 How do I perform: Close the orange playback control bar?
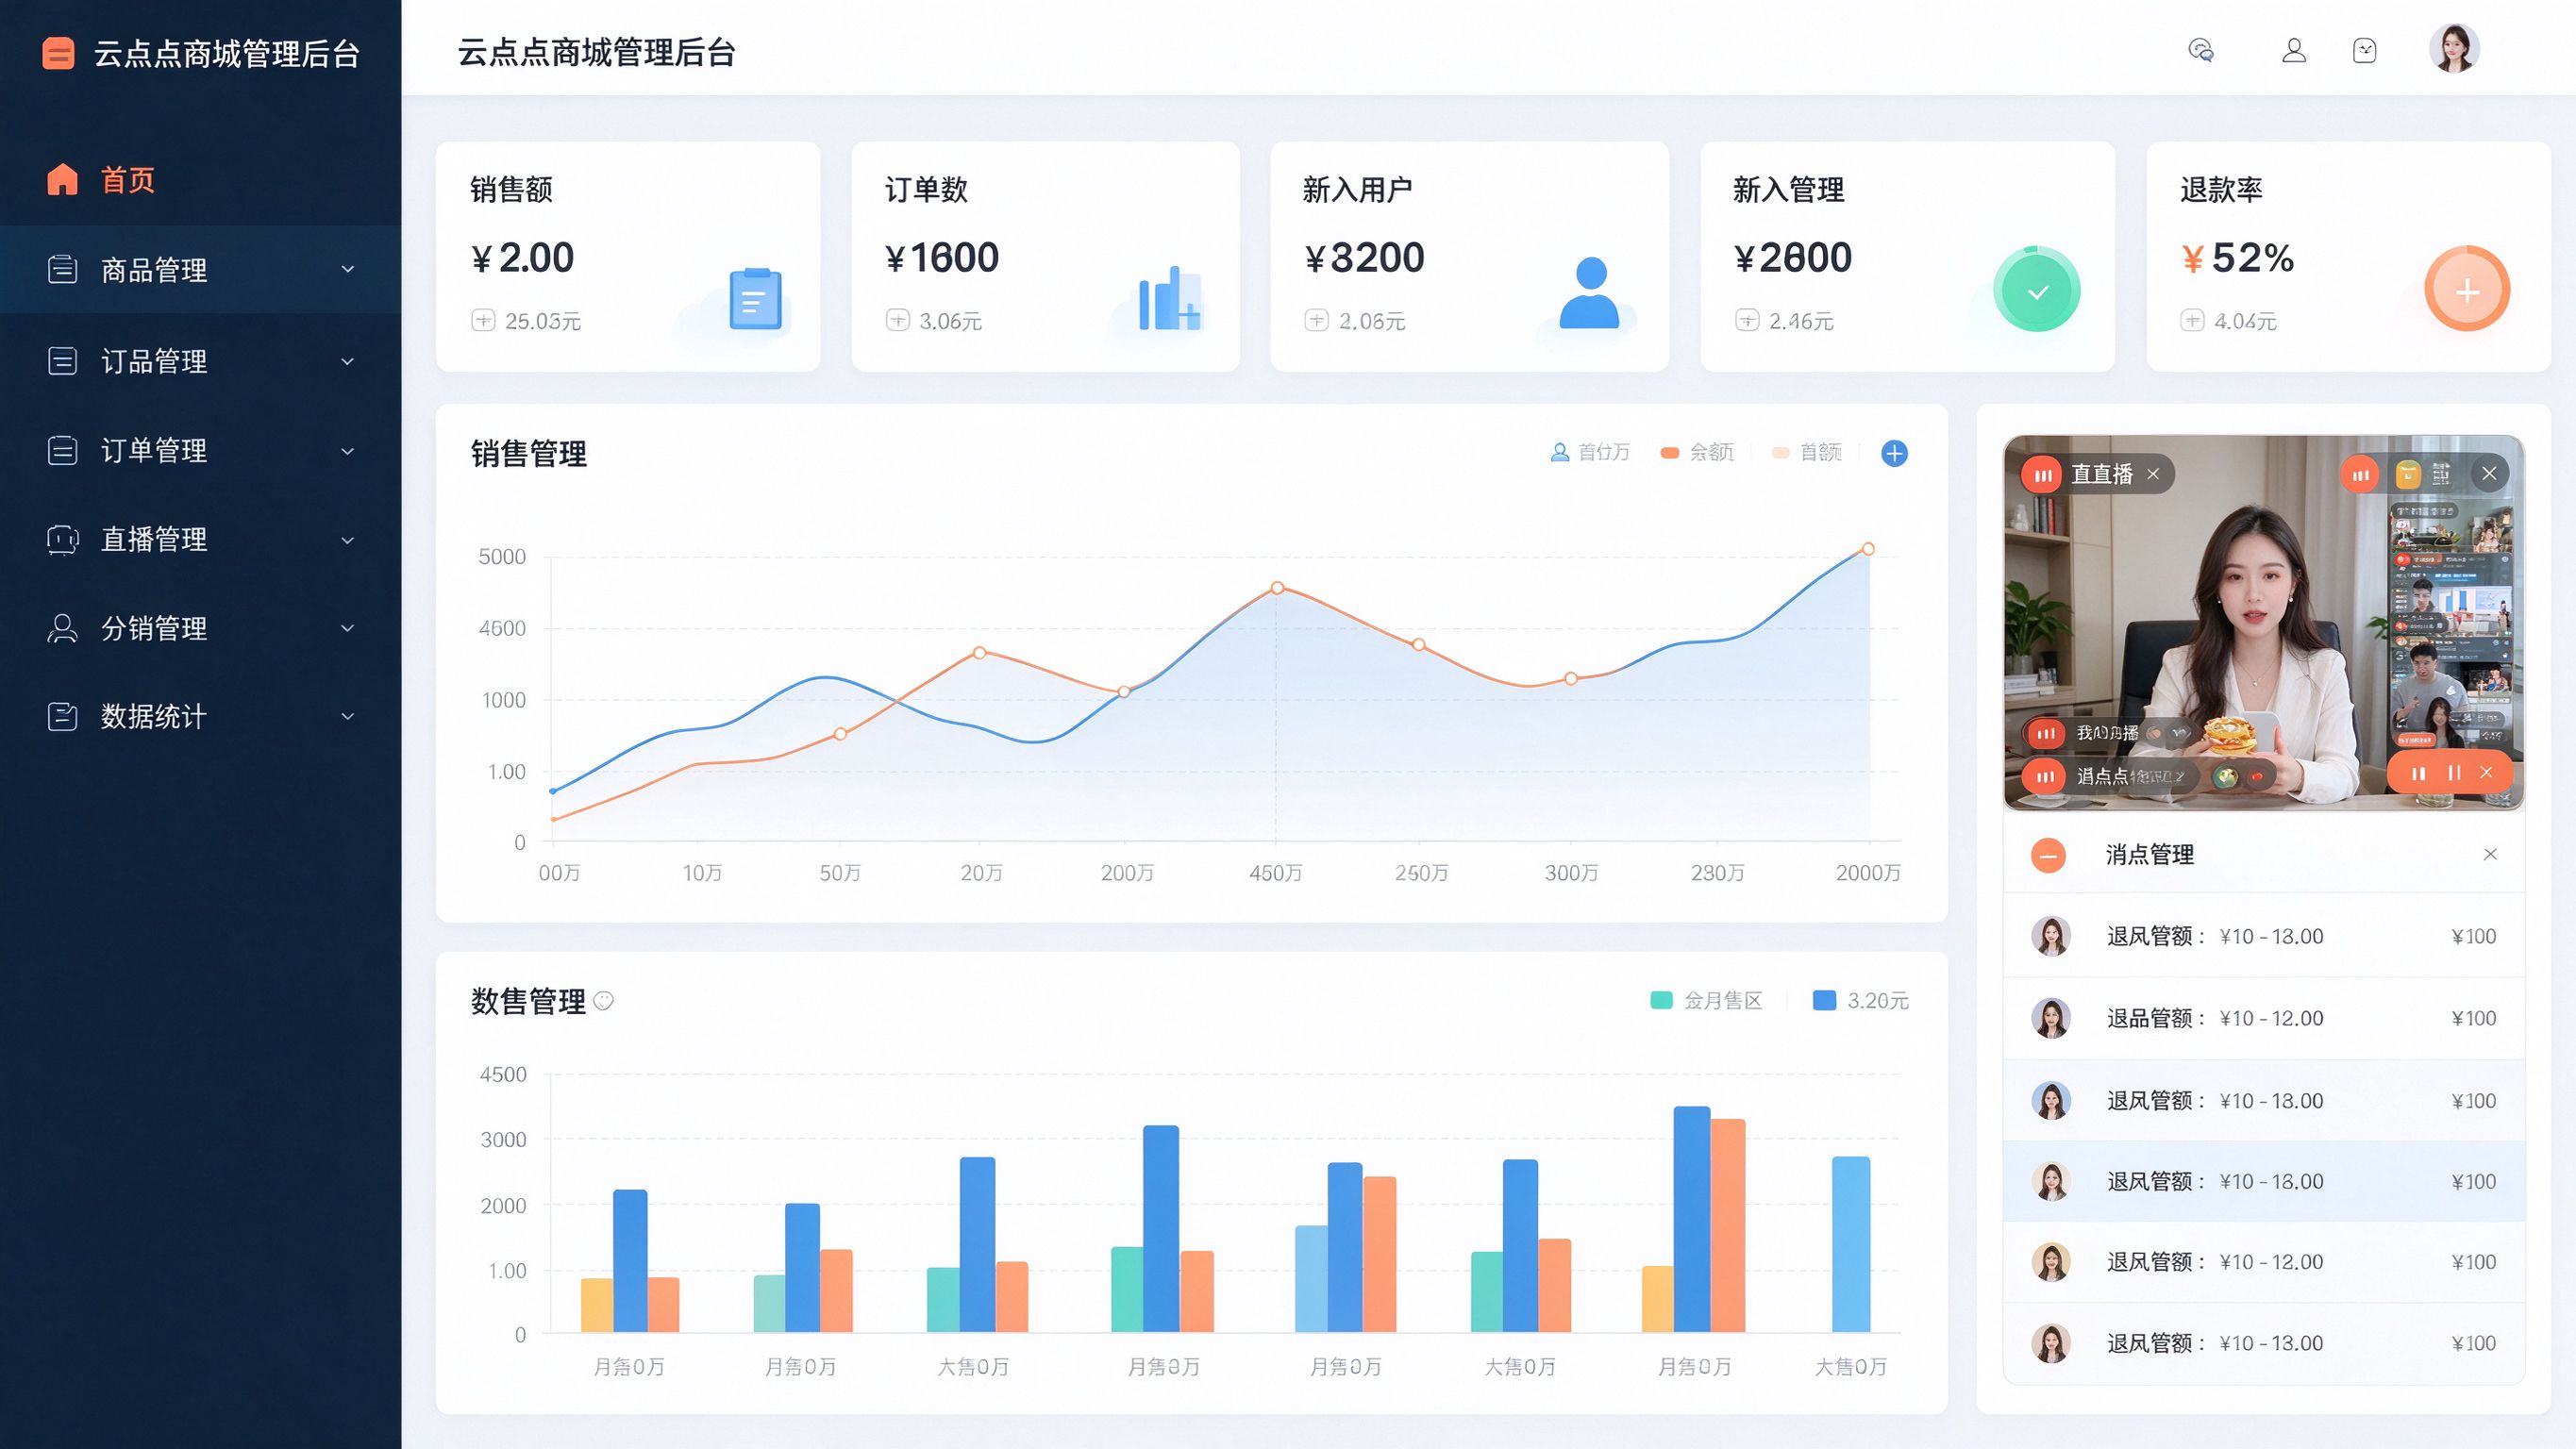(x=2486, y=772)
